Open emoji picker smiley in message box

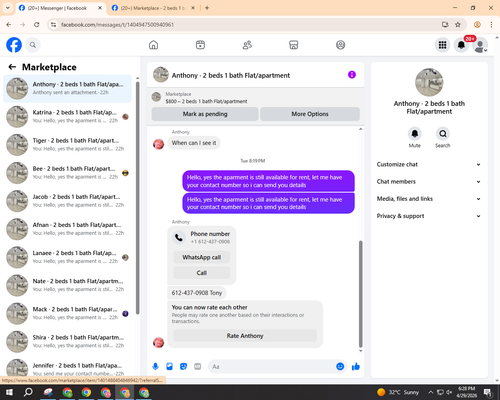pos(340,367)
